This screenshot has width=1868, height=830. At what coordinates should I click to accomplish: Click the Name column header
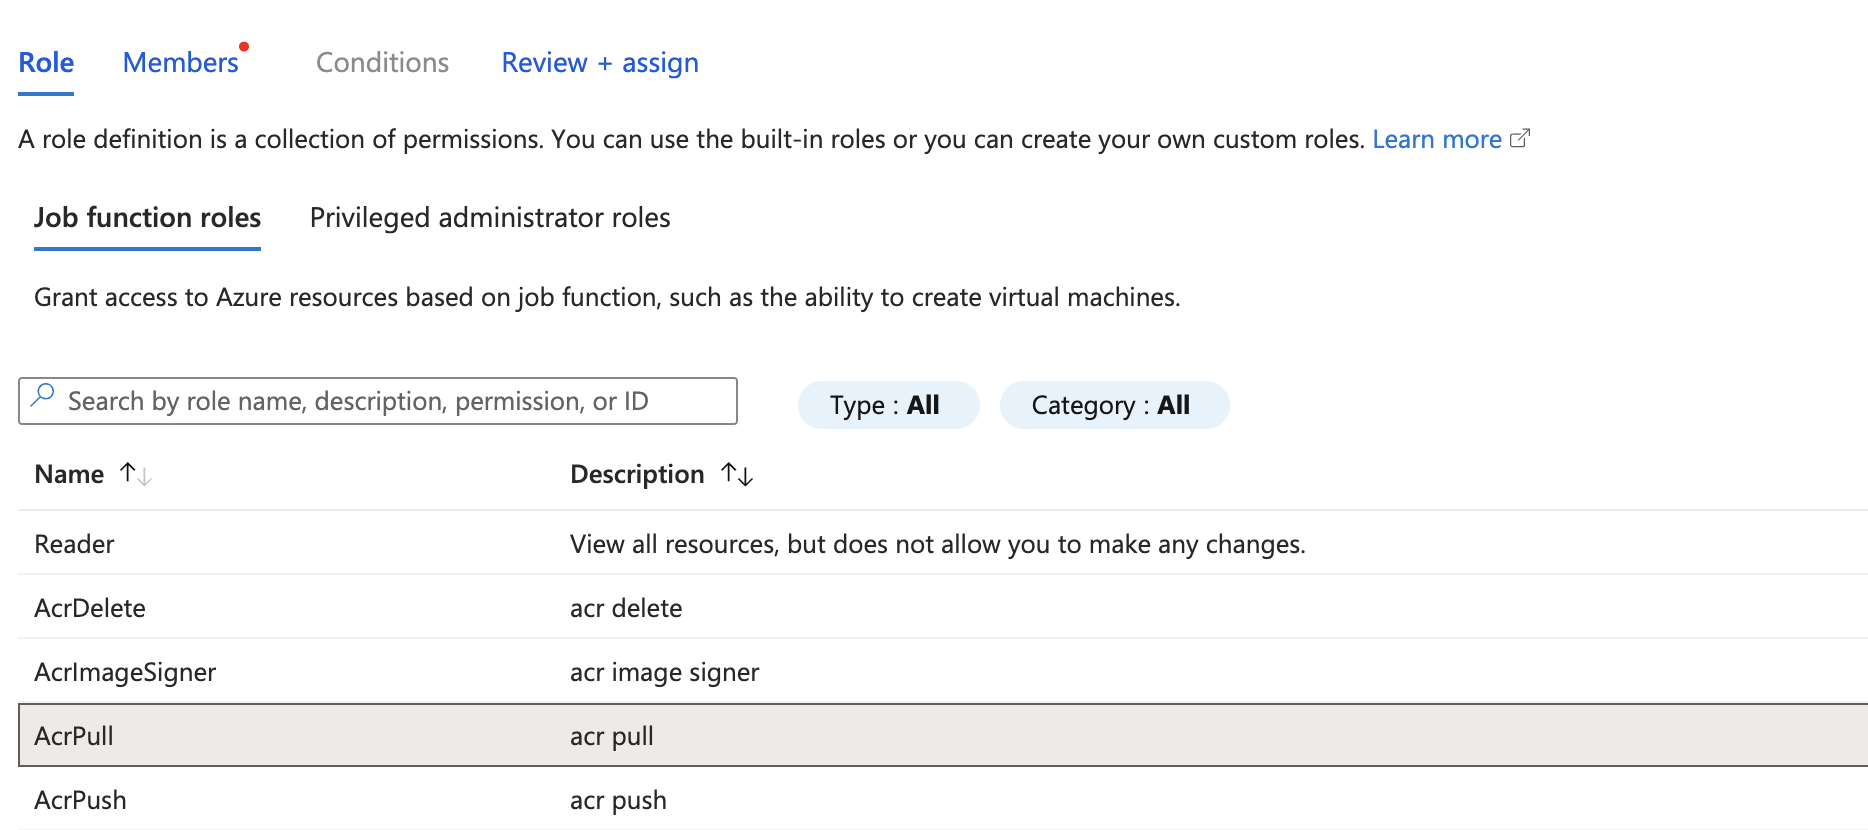click(x=69, y=474)
